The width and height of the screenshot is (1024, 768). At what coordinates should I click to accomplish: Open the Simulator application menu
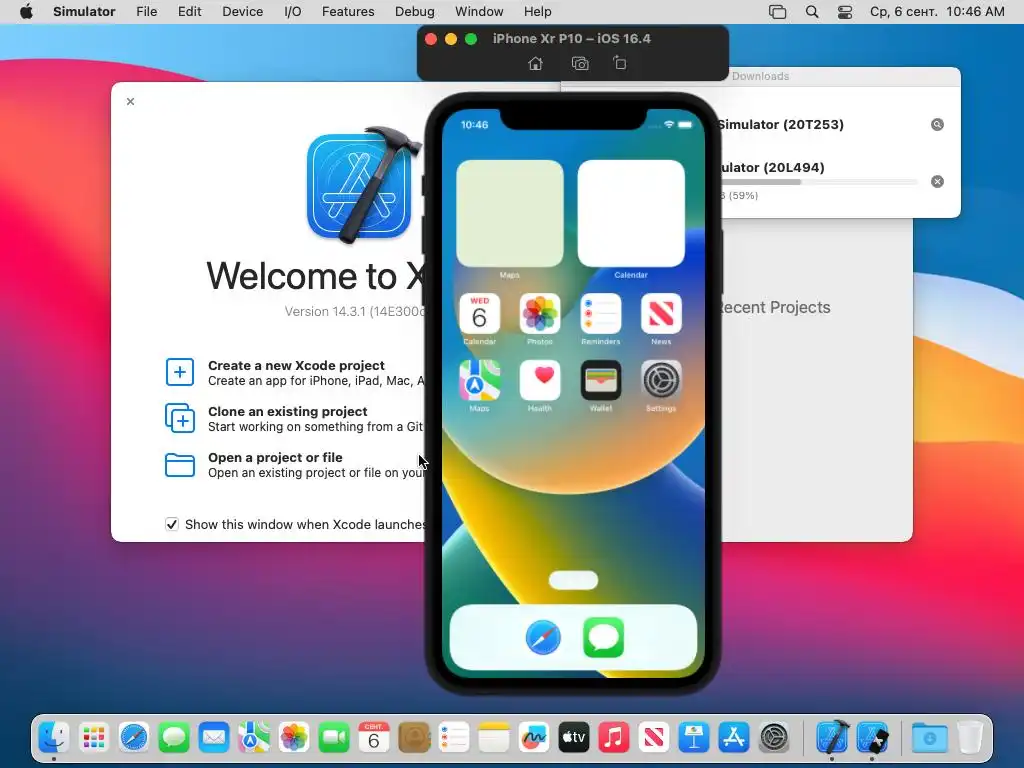coord(84,12)
